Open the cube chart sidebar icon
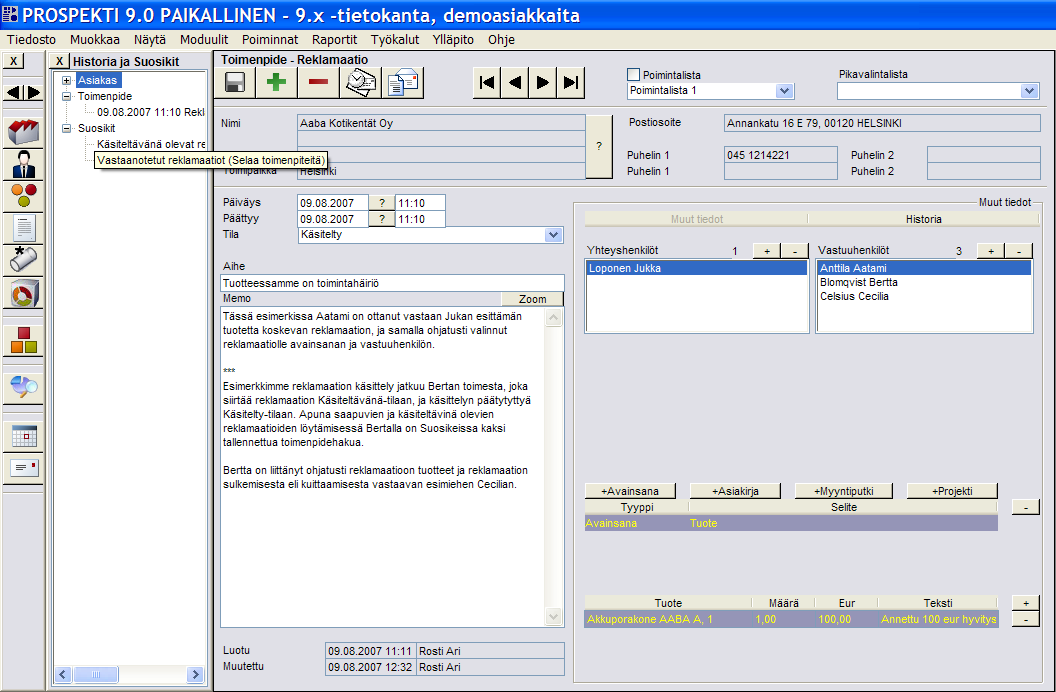Viewport: 1056px width, 692px height. 24,293
